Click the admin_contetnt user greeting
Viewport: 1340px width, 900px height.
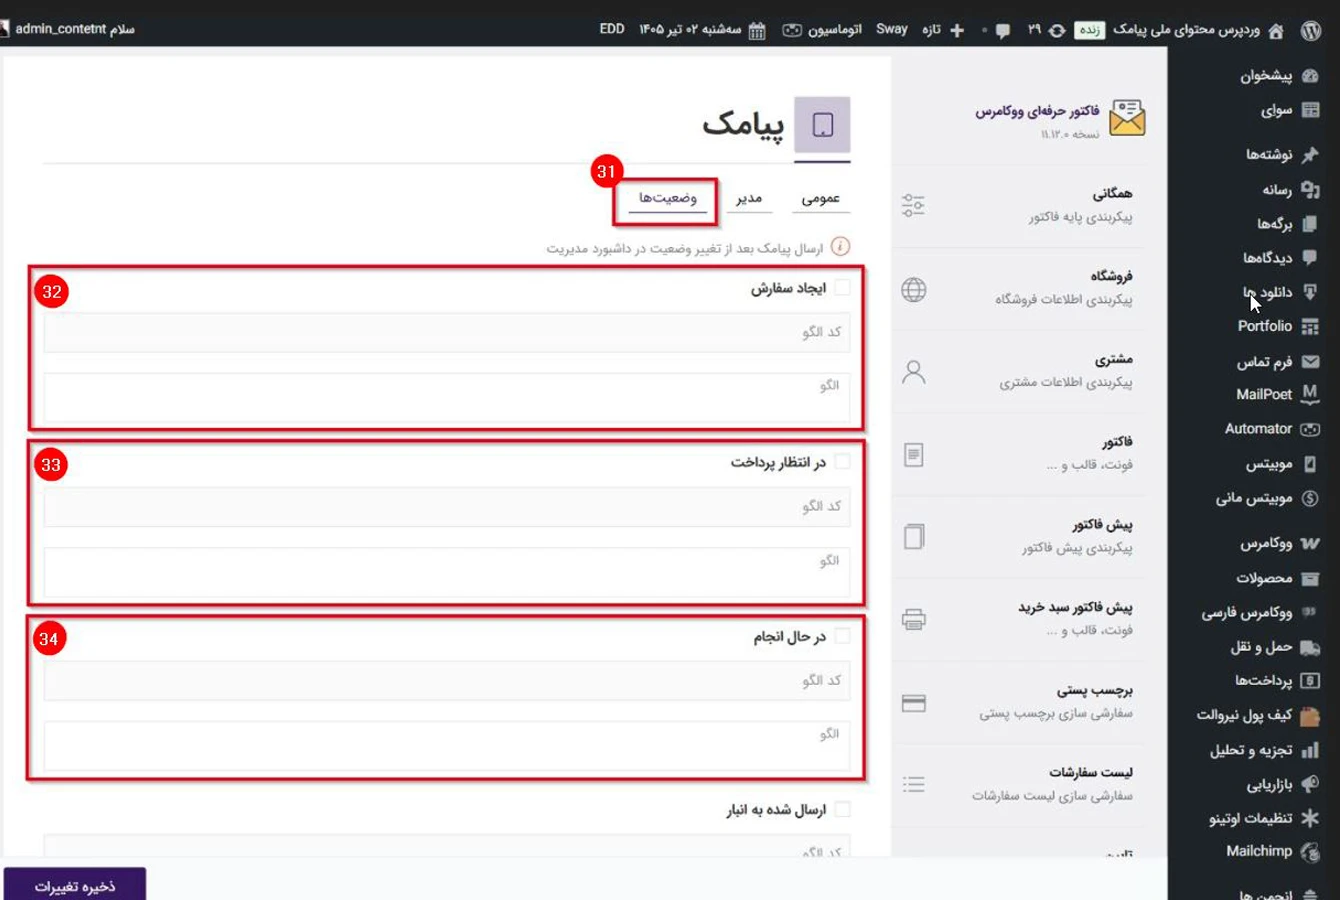74,29
